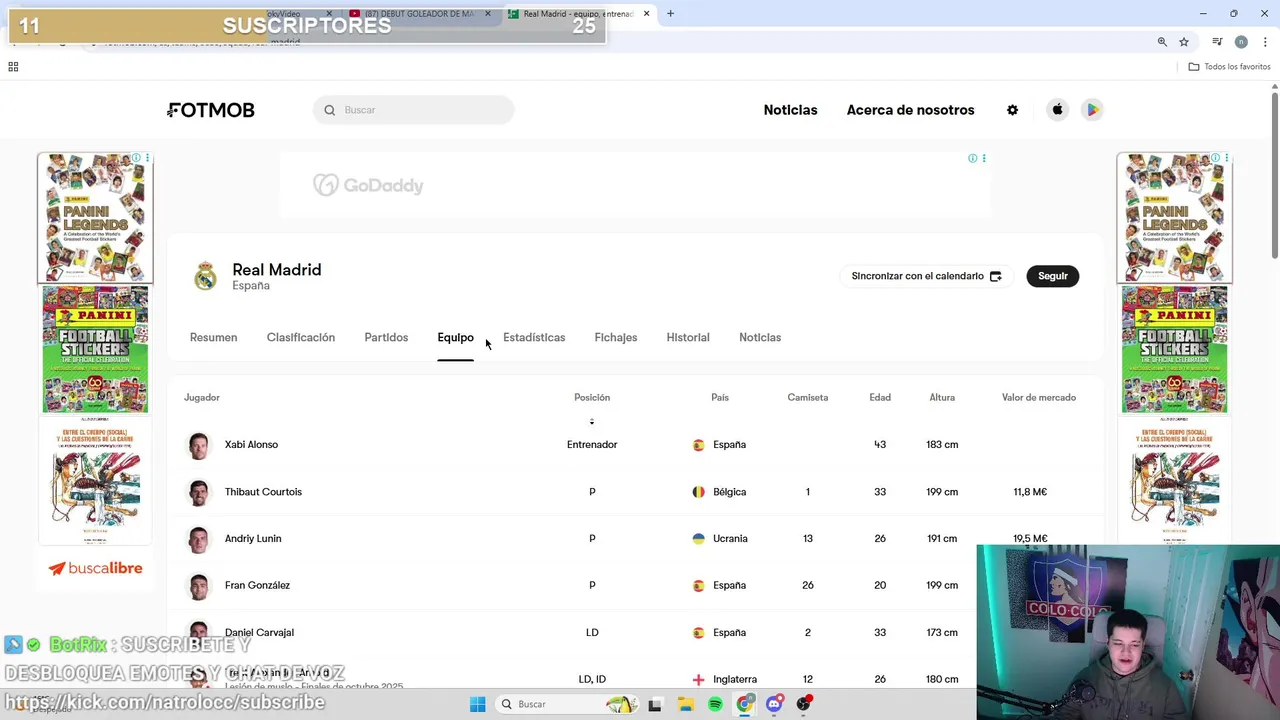Switch to the Clasificación tab
The width and height of the screenshot is (1280, 720).
[x=301, y=338]
